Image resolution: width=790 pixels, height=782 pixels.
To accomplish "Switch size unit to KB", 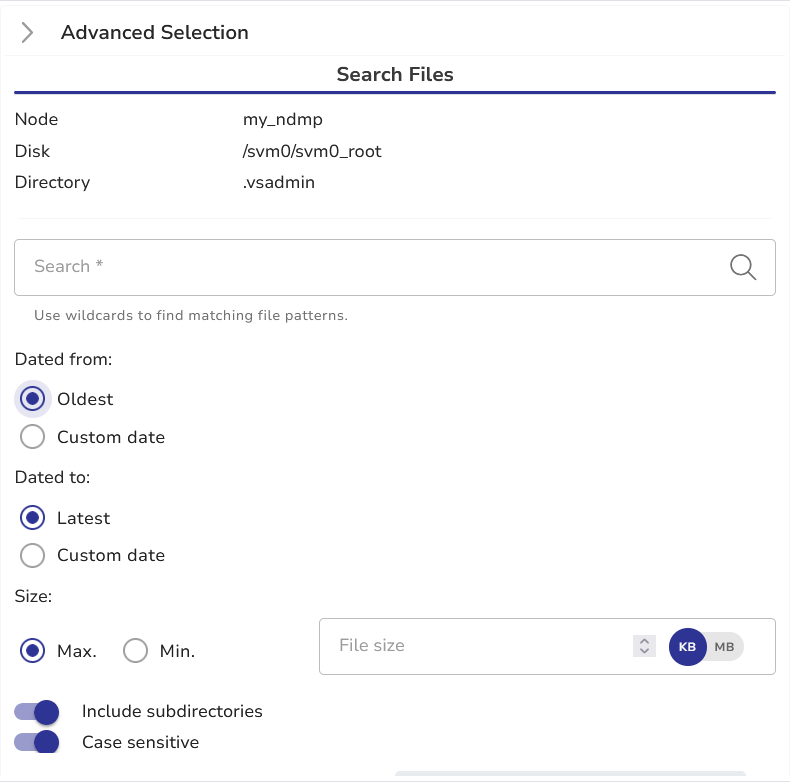I will [687, 647].
